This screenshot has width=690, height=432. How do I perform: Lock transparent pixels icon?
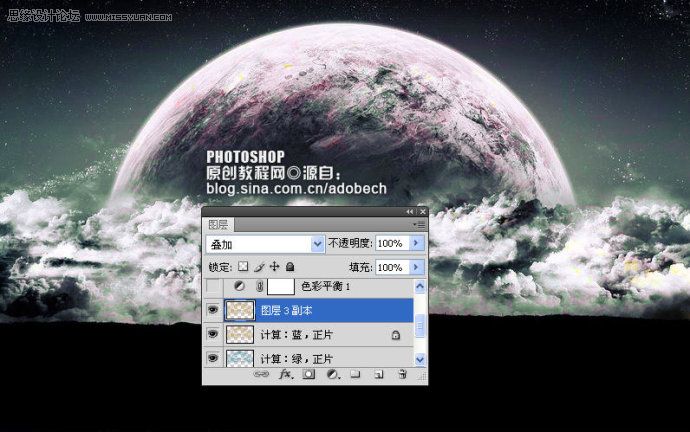coord(243,266)
